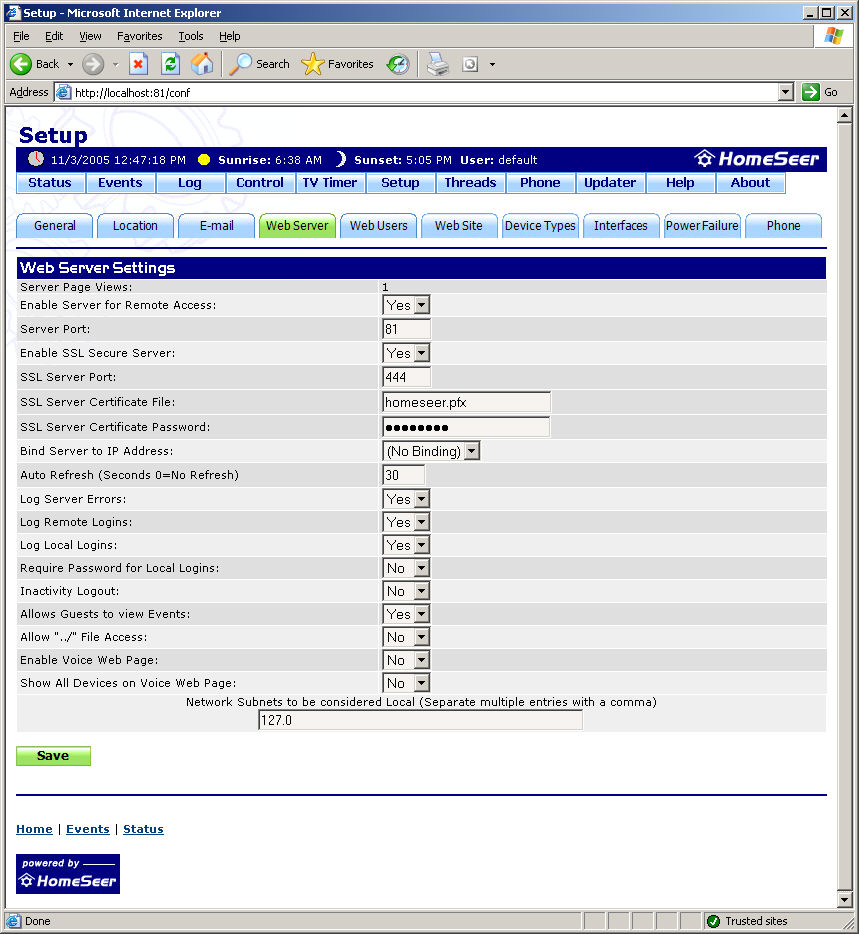Open the Back history dropdown arrow

click(70, 64)
